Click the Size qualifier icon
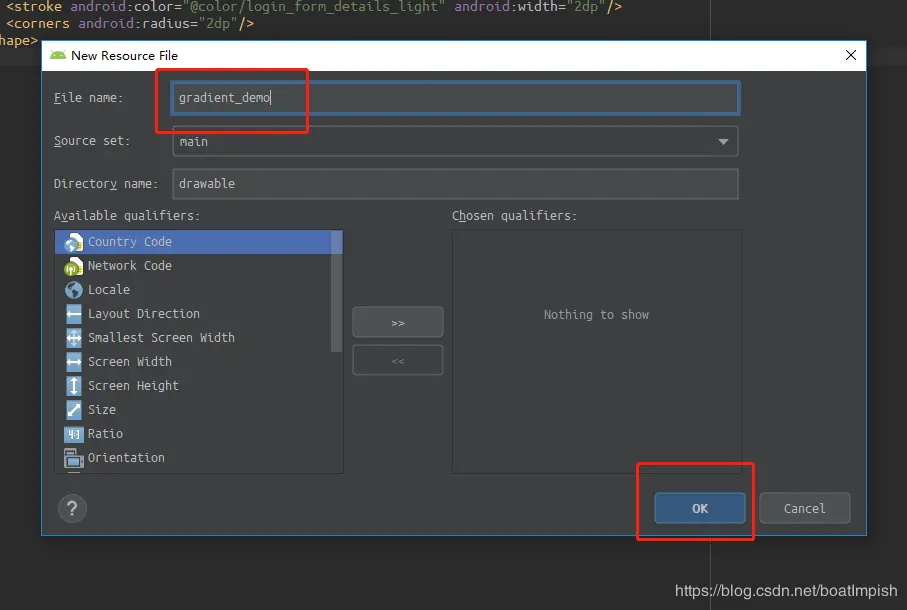 (73, 410)
